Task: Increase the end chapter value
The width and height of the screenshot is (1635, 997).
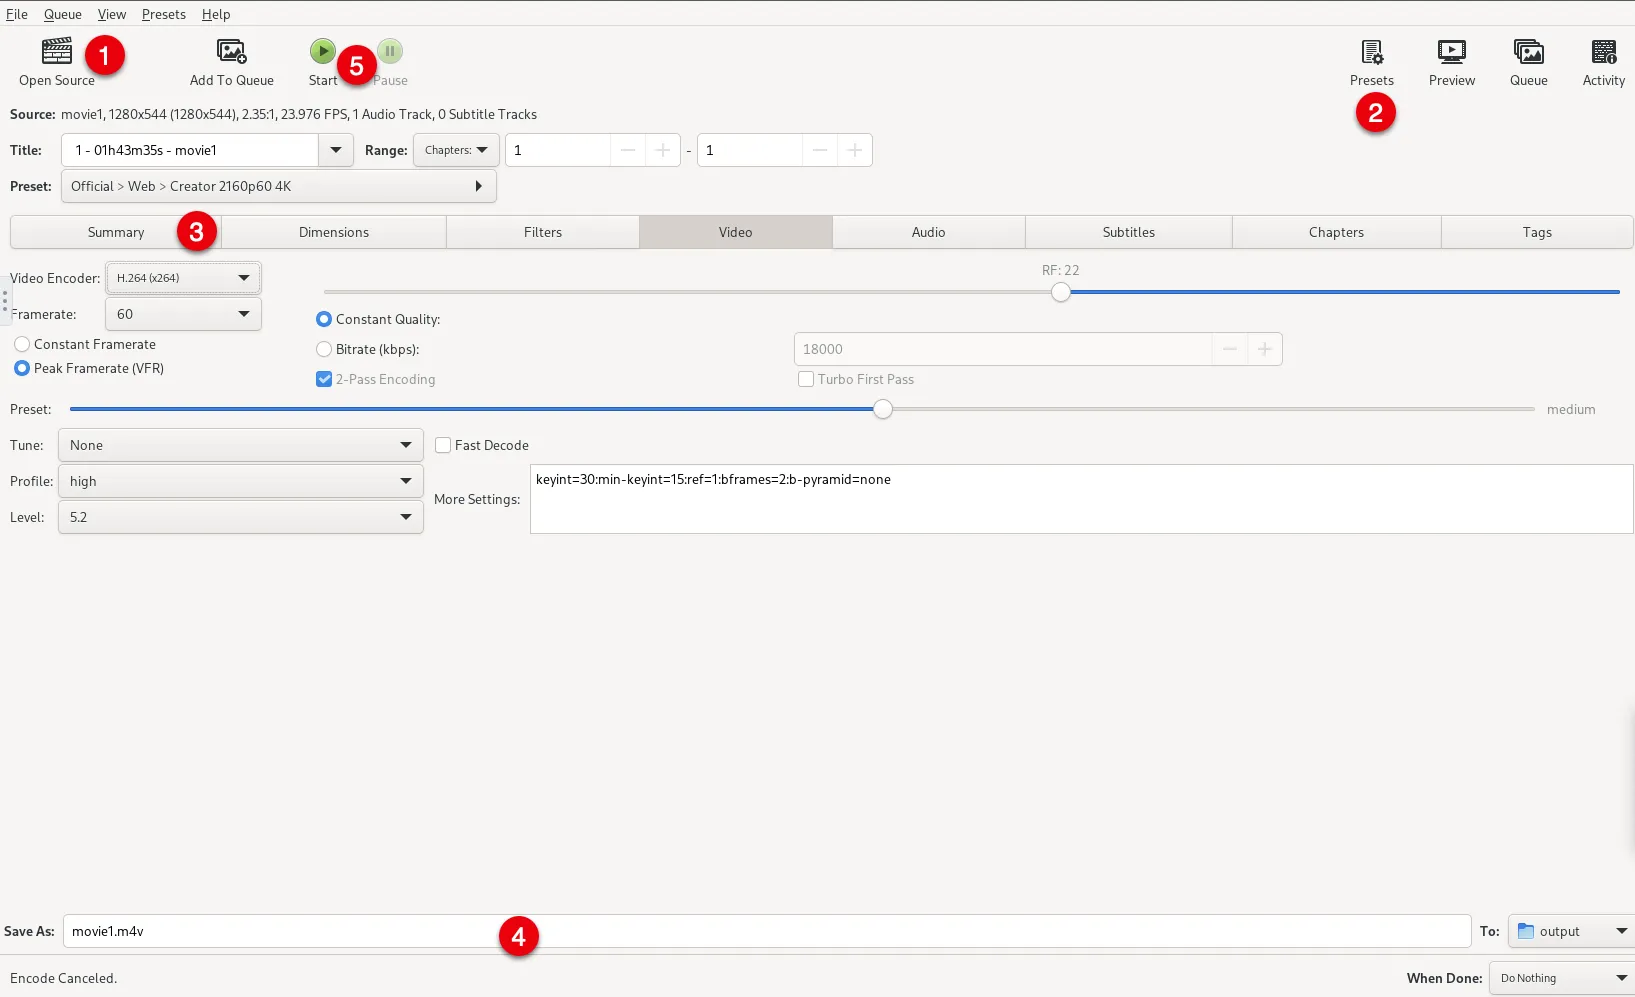Action: (x=854, y=150)
